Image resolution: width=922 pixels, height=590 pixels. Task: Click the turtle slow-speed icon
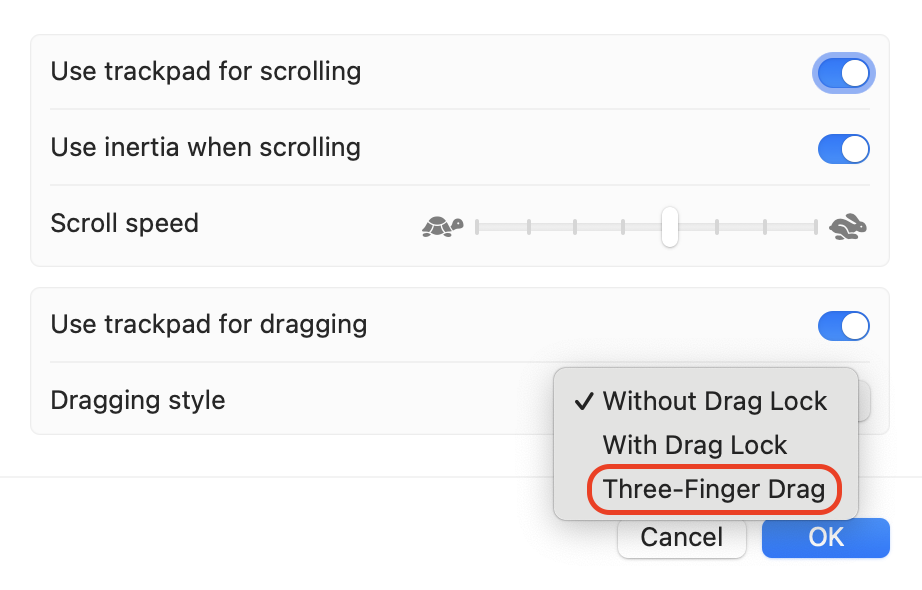pos(442,227)
